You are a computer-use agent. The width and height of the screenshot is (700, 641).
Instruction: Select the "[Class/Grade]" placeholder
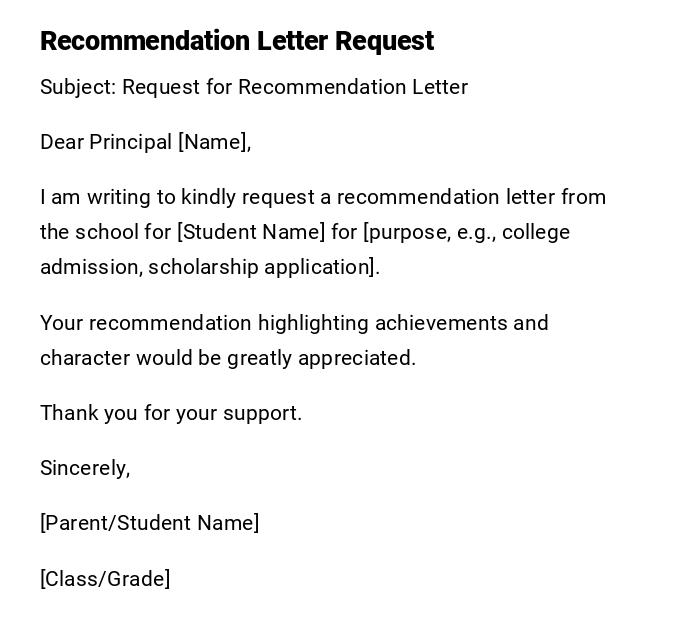tap(105, 579)
